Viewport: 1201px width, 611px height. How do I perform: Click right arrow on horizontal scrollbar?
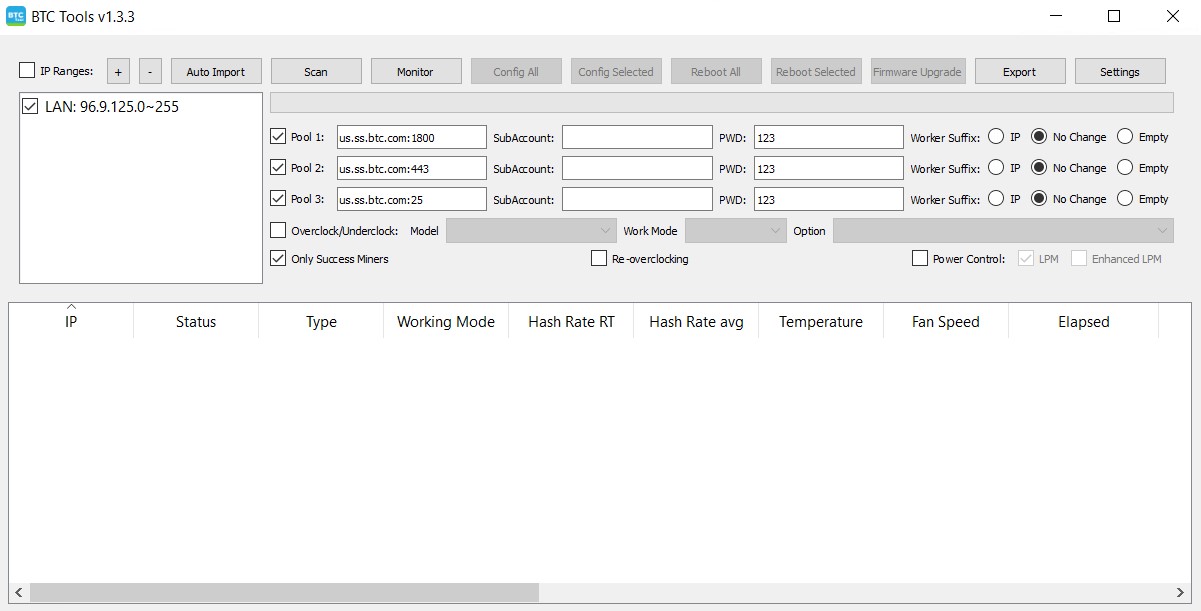[1183, 593]
